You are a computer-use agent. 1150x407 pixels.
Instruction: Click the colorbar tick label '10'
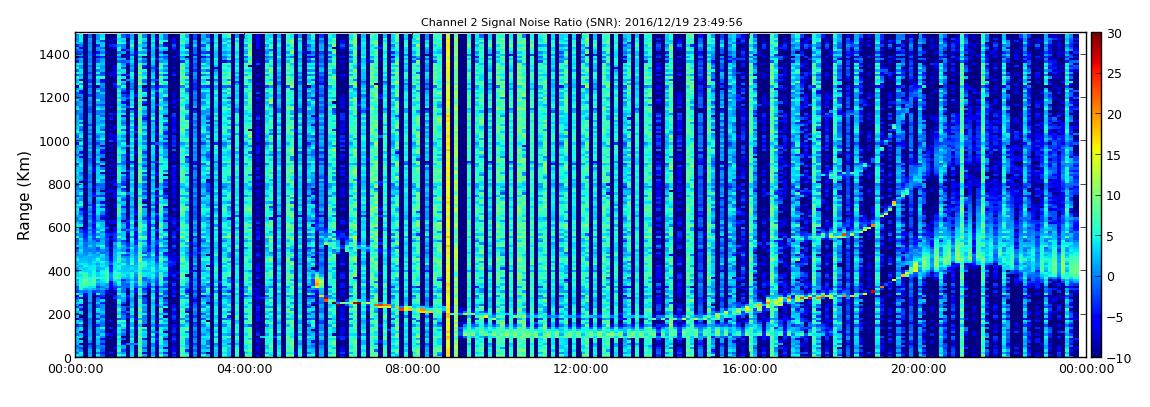(1115, 196)
